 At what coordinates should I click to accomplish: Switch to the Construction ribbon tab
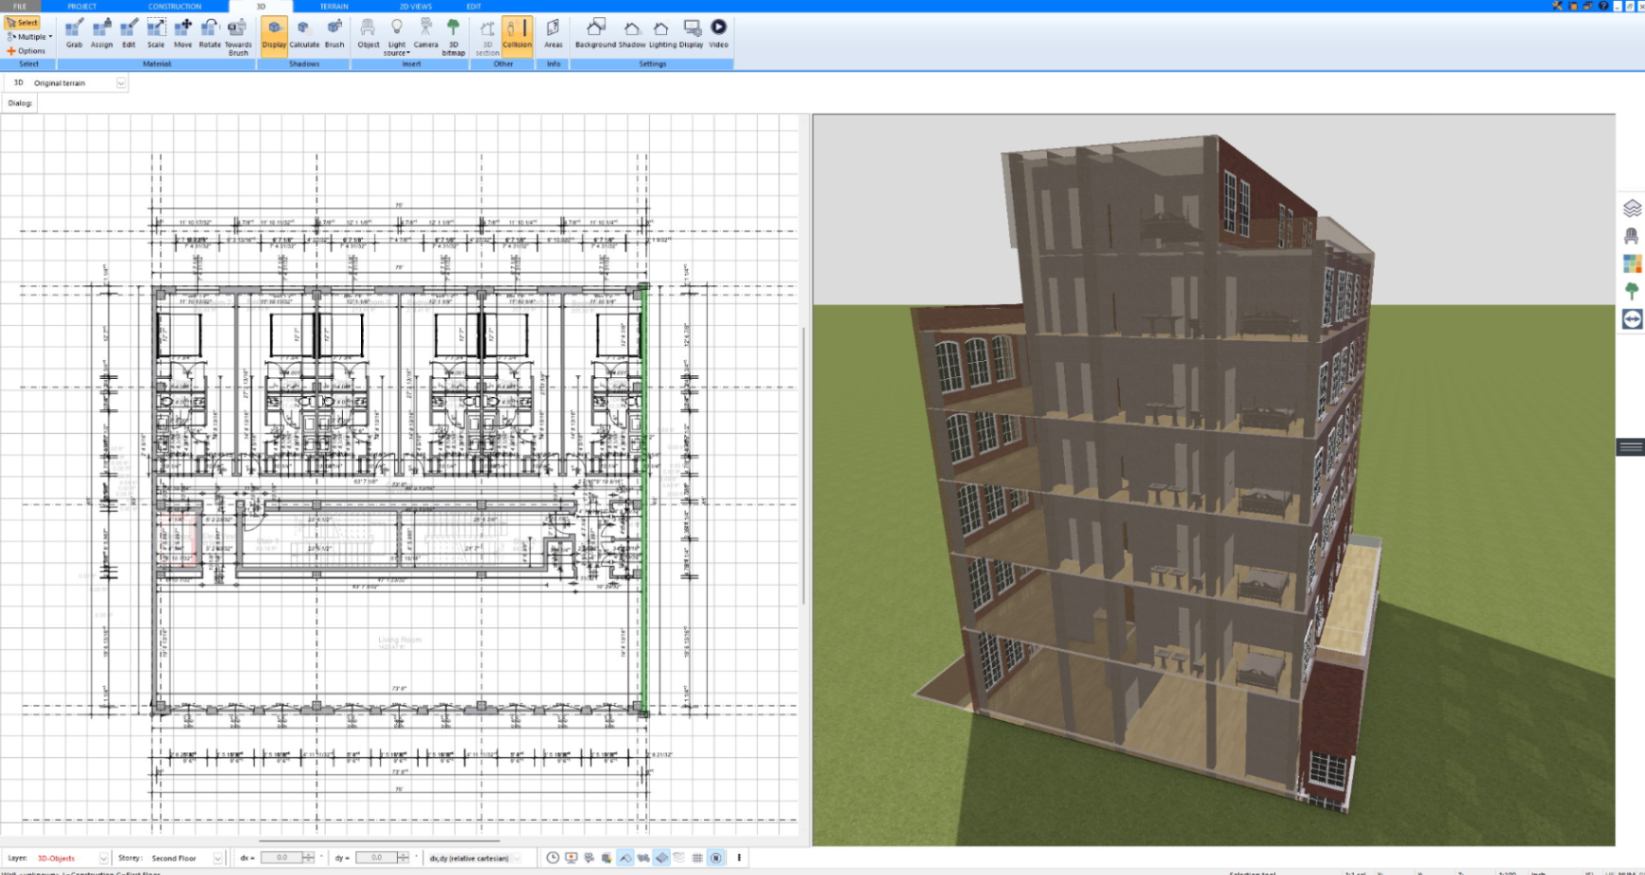(175, 6)
